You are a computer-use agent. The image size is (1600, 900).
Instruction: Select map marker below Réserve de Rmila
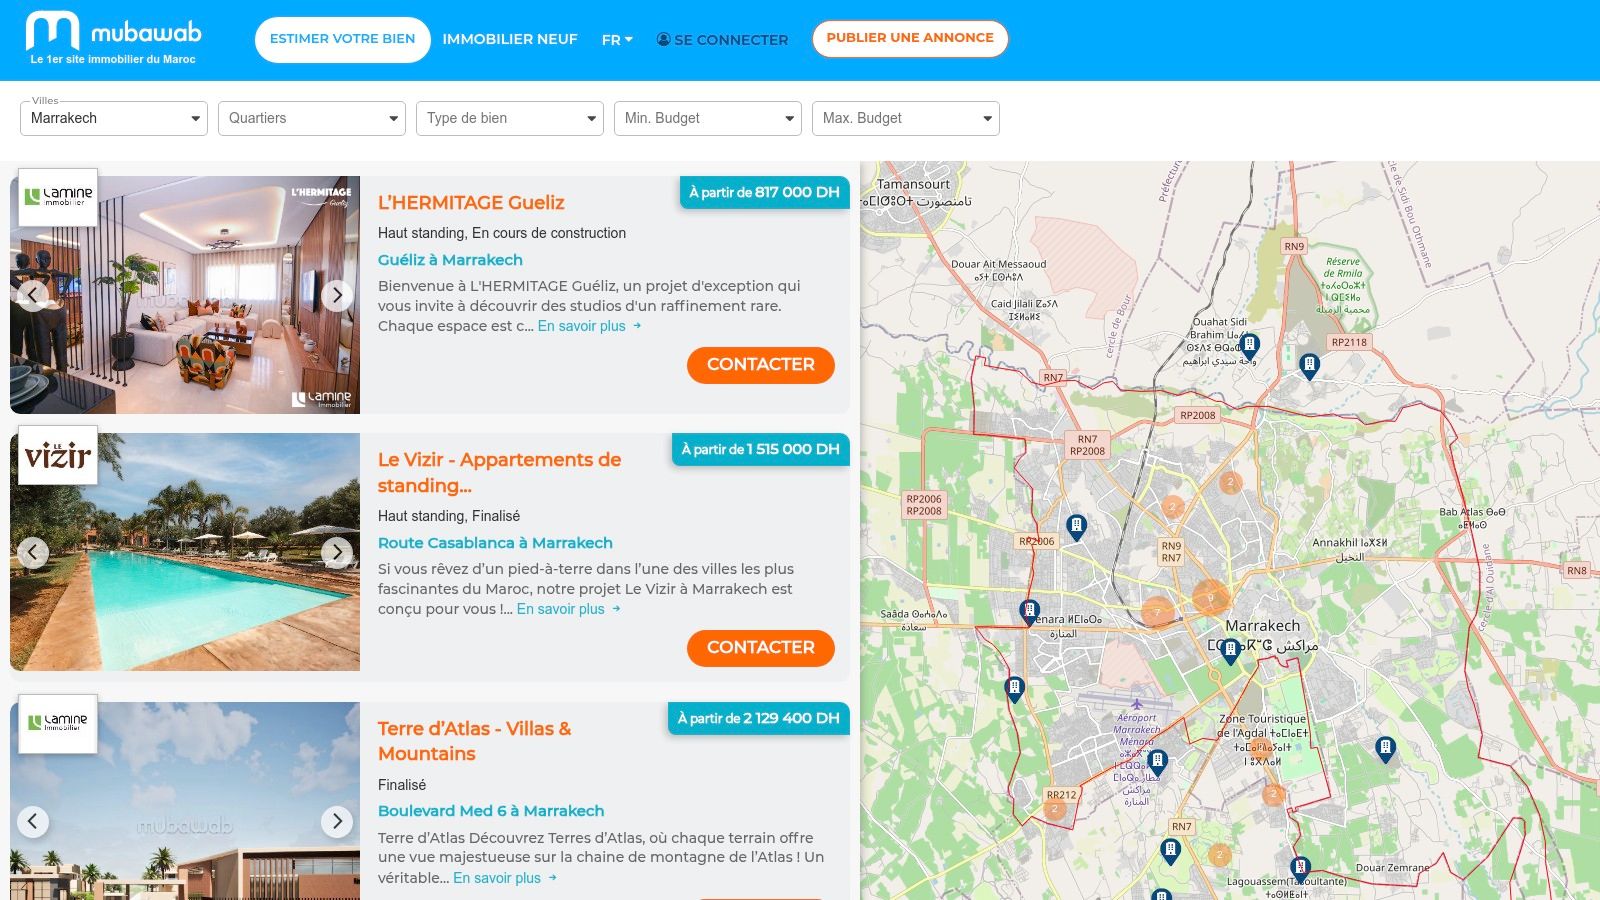[1309, 366]
